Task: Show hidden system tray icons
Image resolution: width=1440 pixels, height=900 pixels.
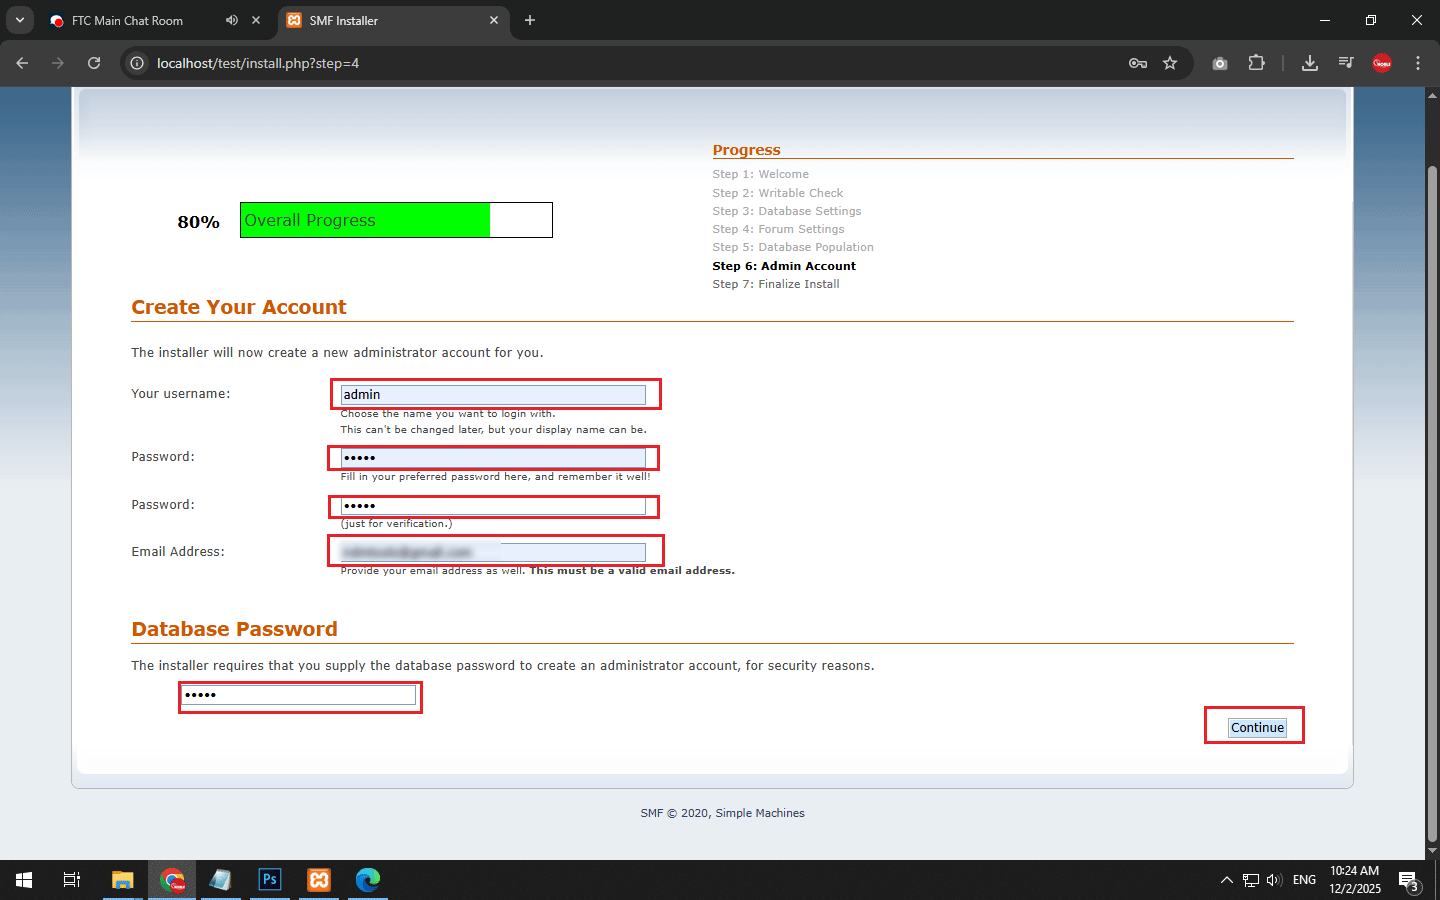Action: 1226,880
